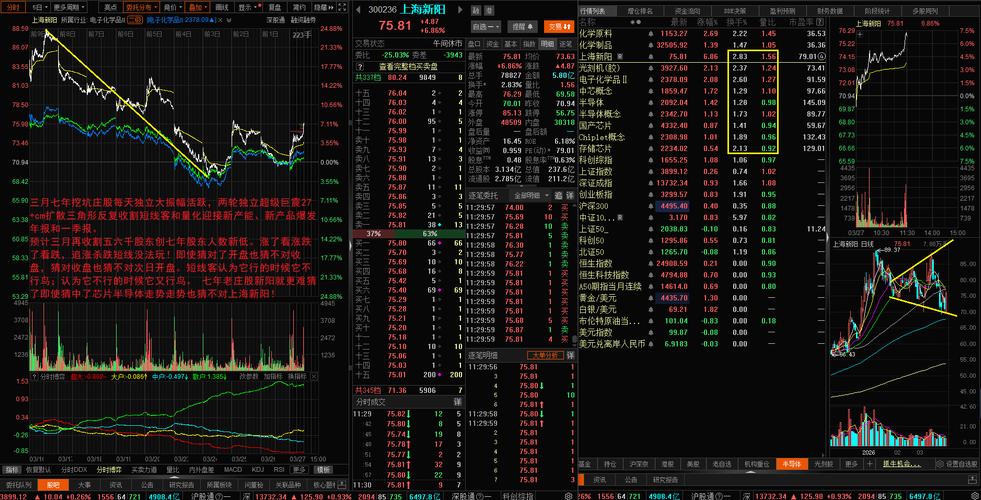The width and height of the screenshot is (981, 500).
Task: Click the note icon beside 中证10 row
Action: [621, 217]
